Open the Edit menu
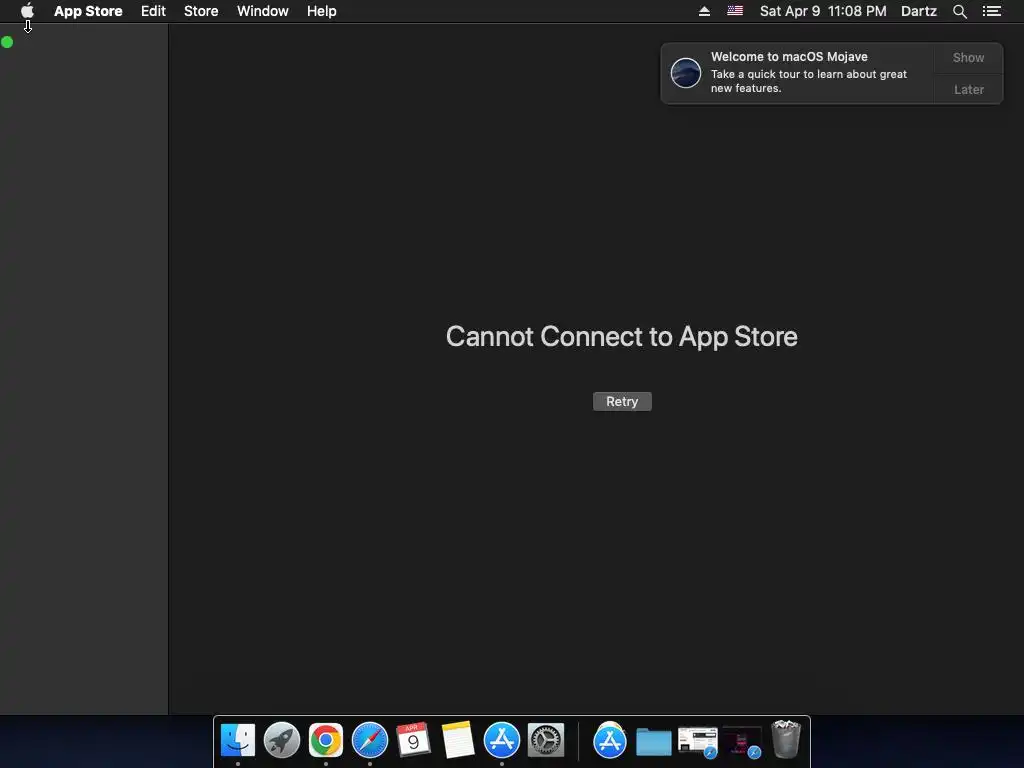Screen dimensions: 1024x768 coord(153,11)
